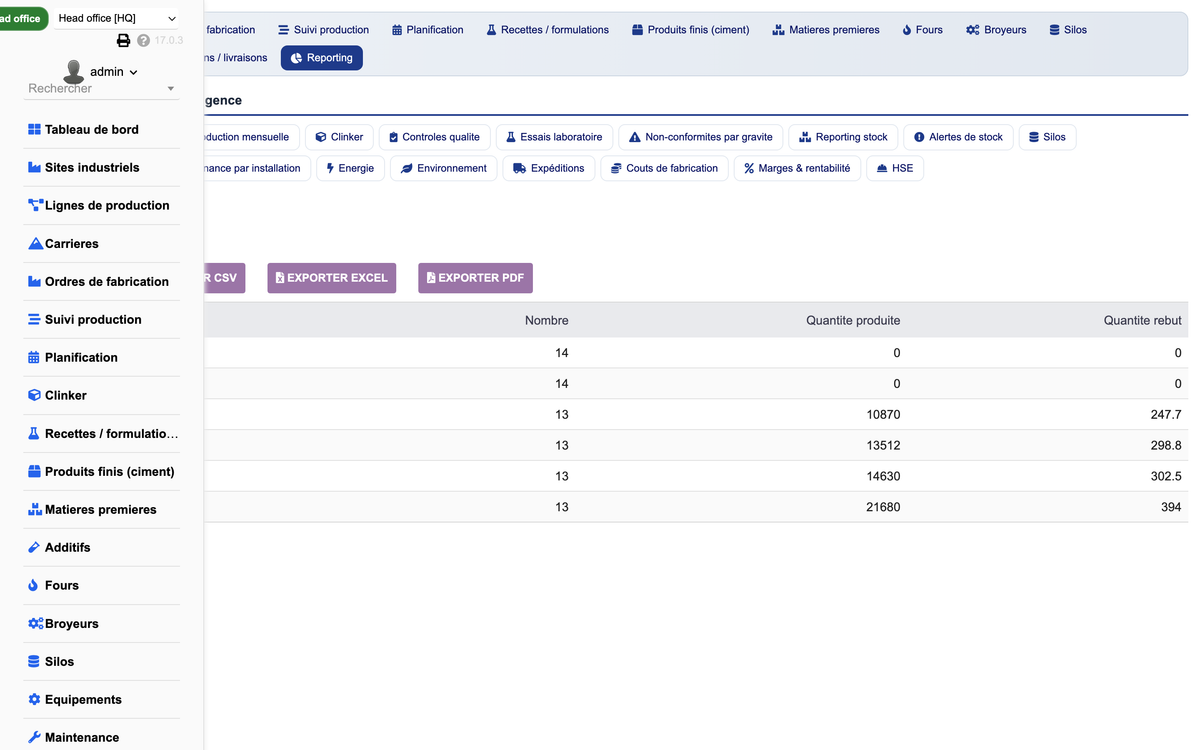Open the Alertes de stock report

click(958, 137)
